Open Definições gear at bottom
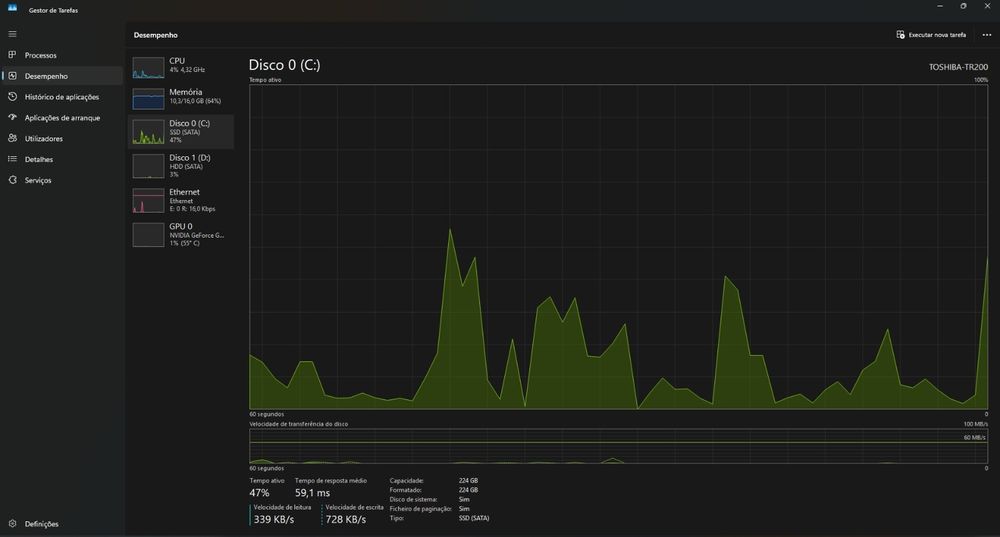This screenshot has height=537, width=1000. 12,524
